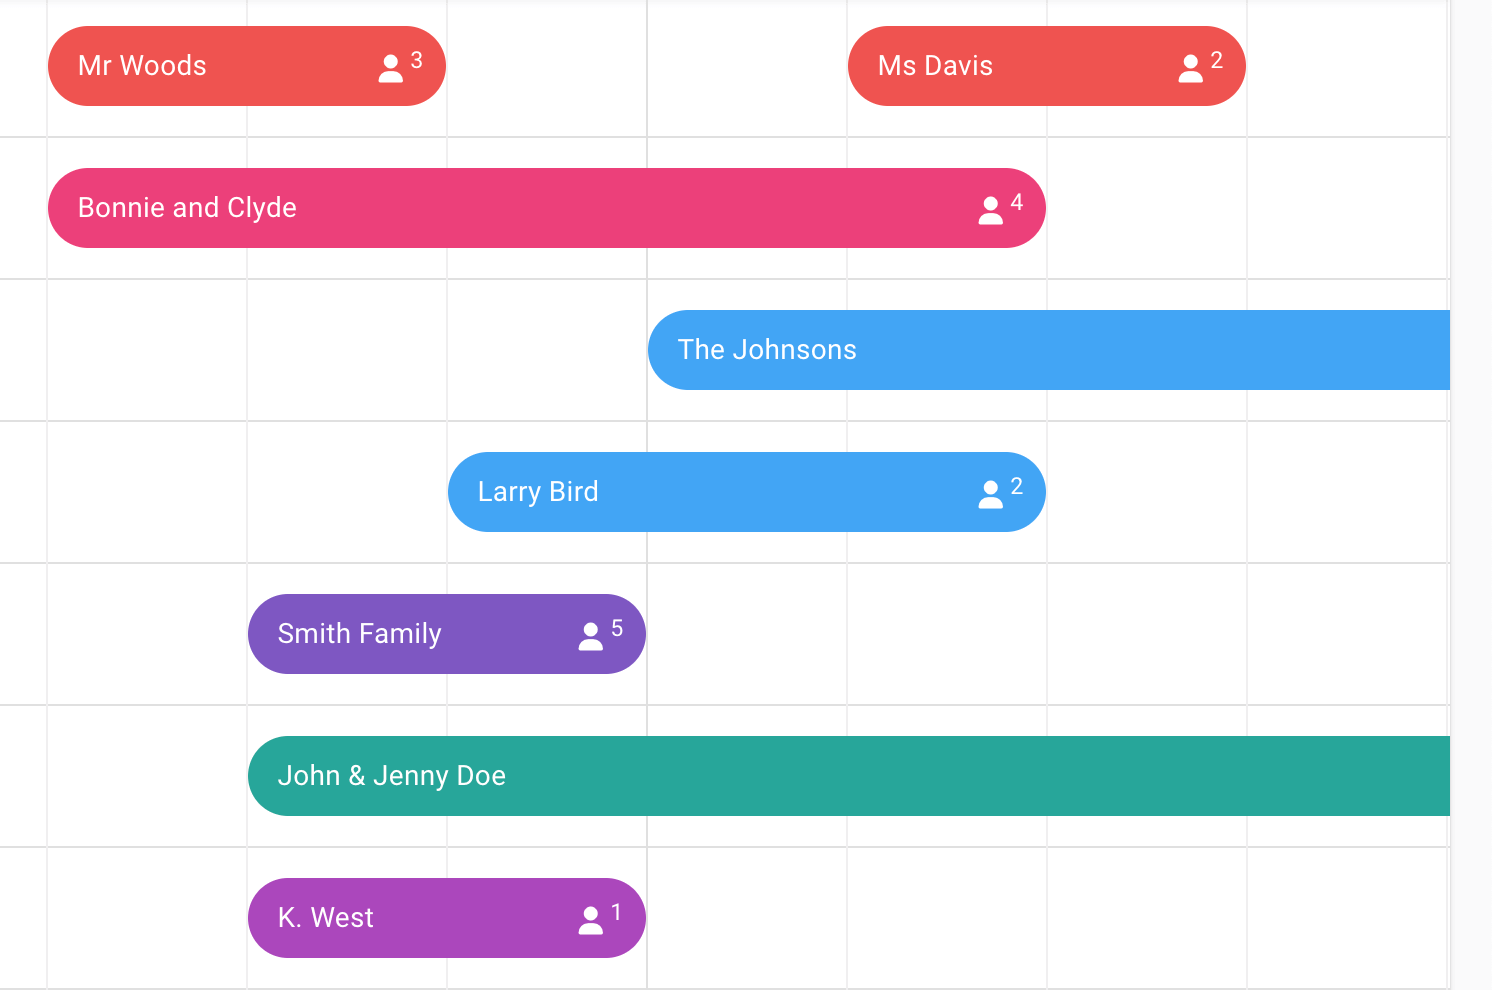Screen dimensions: 1492x990
Task: Click the guest icon on K. West booking
Action: click(590, 921)
